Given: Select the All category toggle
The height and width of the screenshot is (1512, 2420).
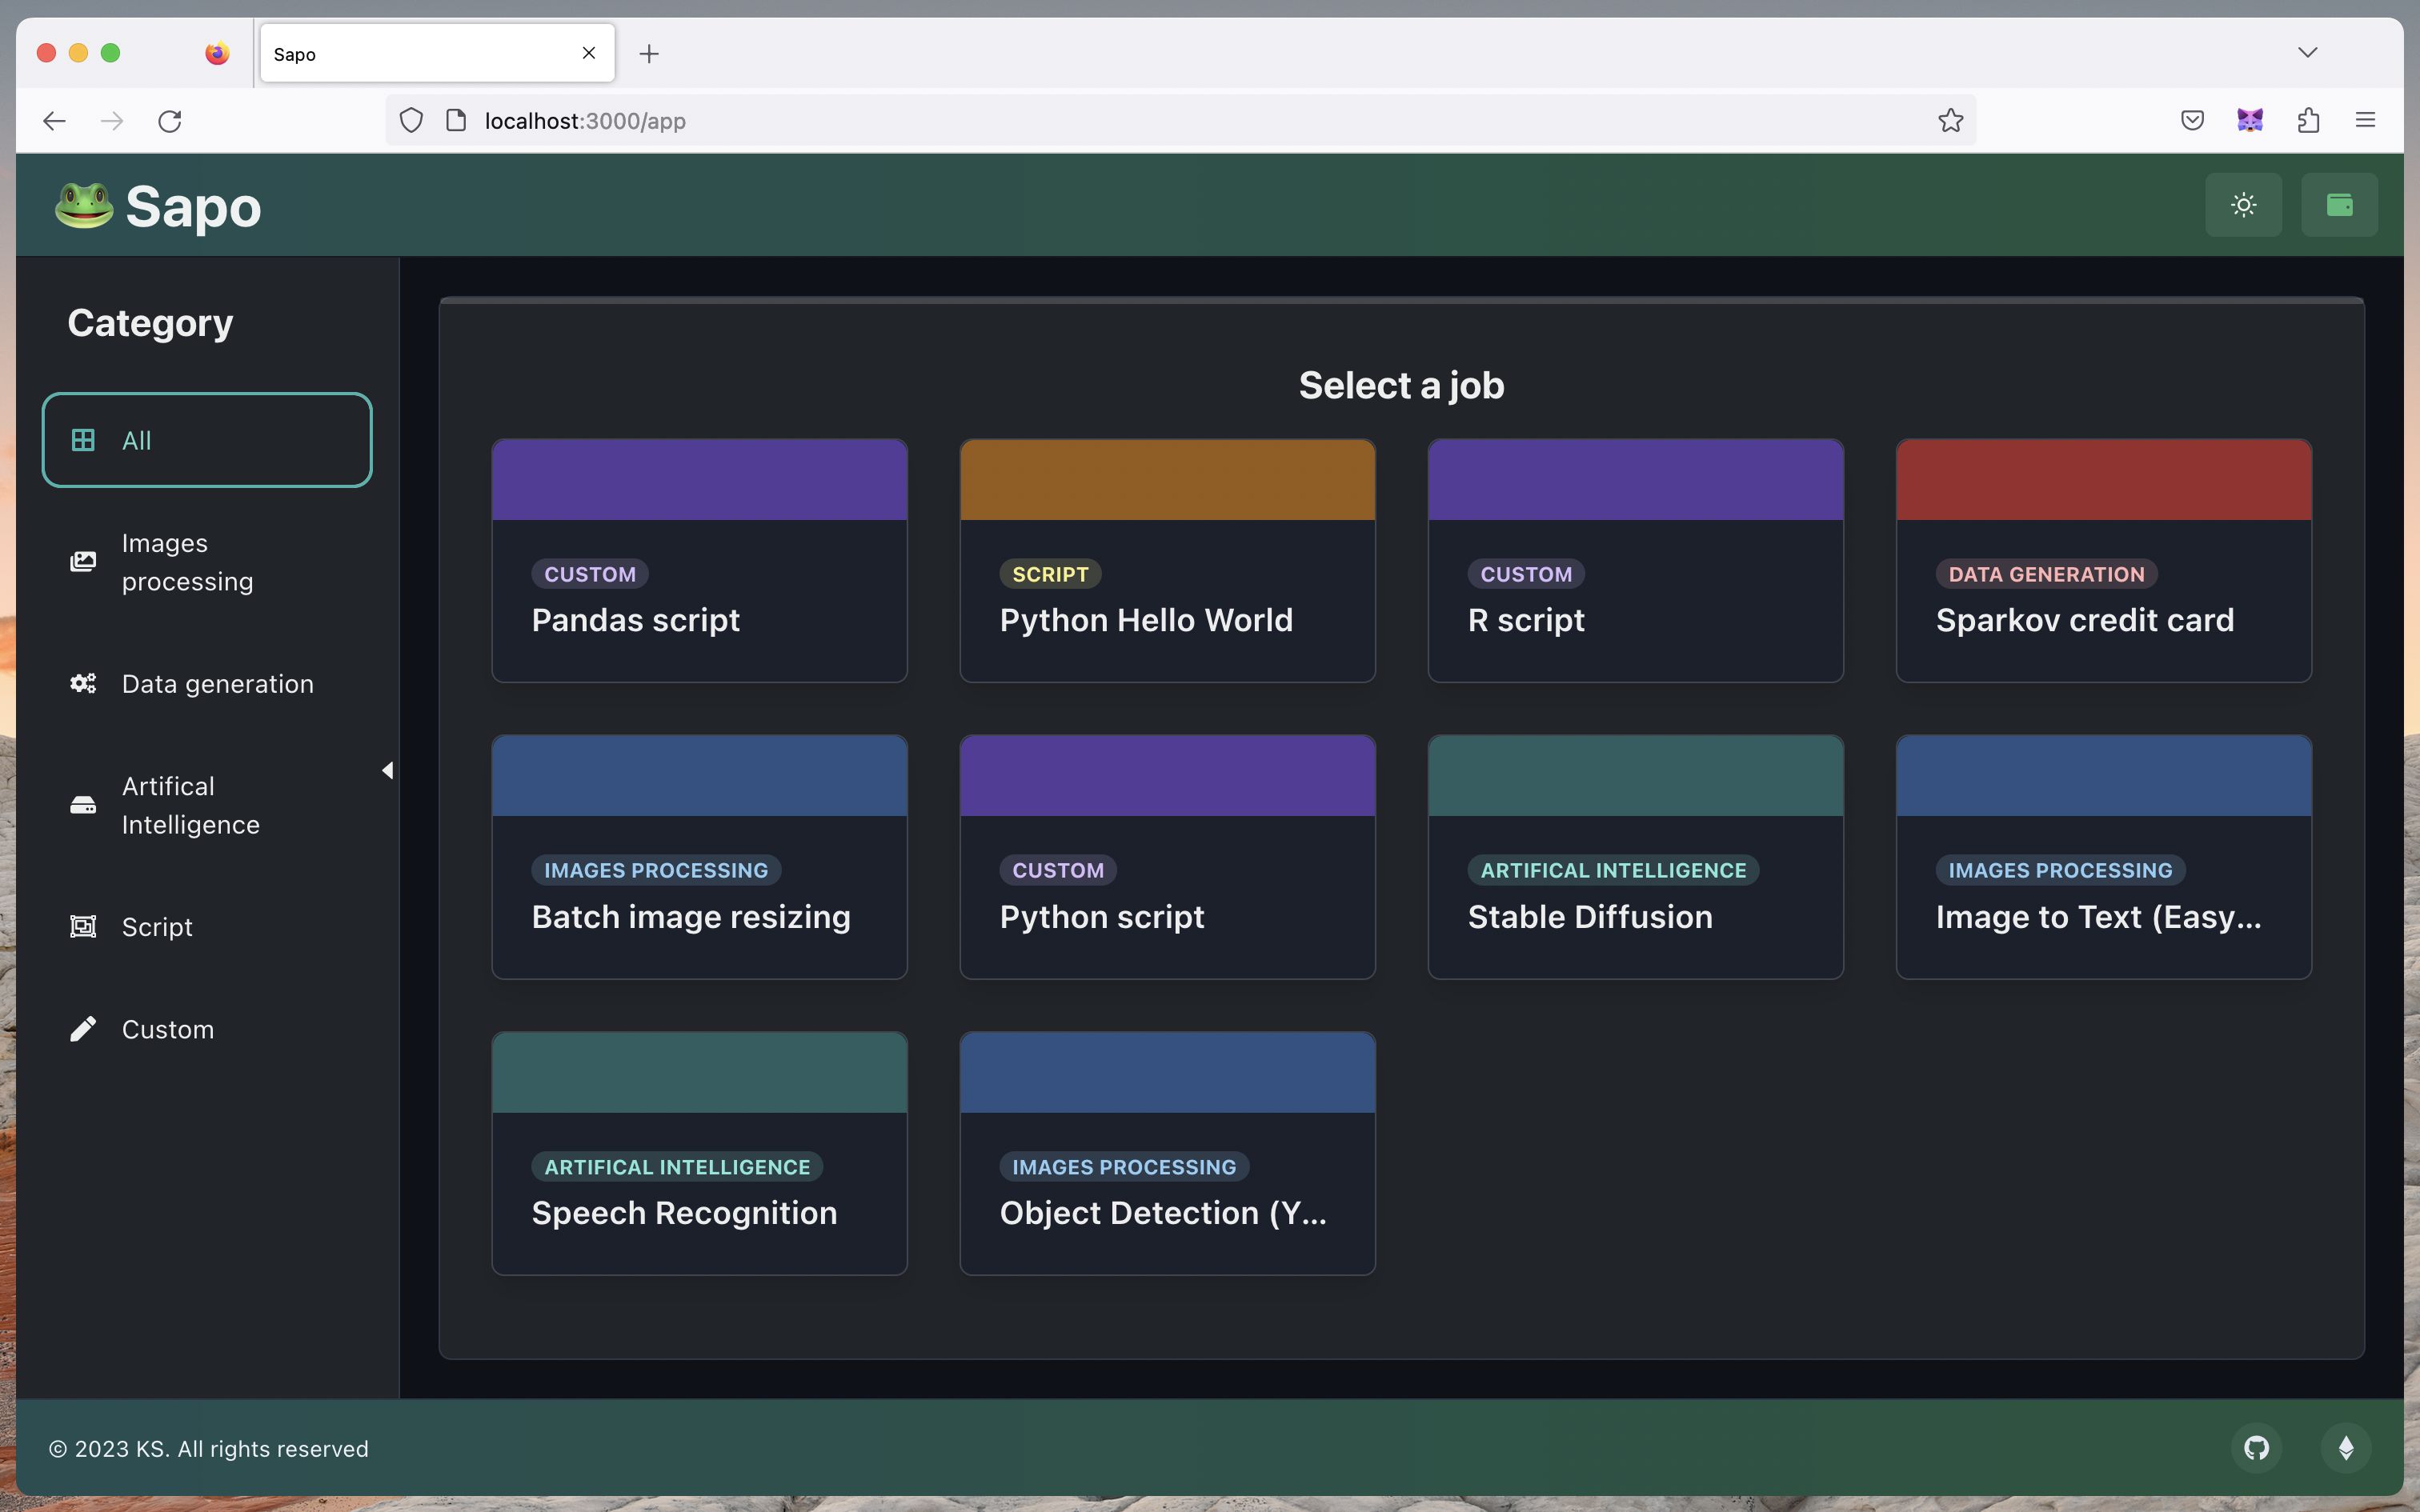Looking at the screenshot, I should (207, 439).
